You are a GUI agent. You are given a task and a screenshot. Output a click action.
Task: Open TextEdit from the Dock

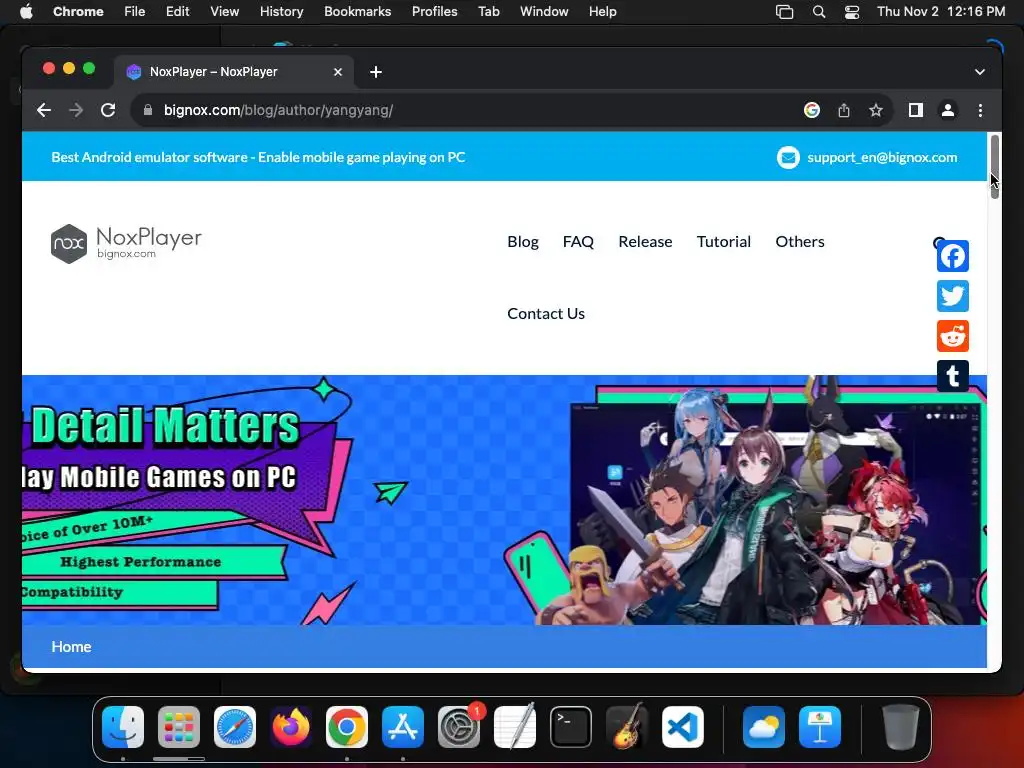[515, 726]
